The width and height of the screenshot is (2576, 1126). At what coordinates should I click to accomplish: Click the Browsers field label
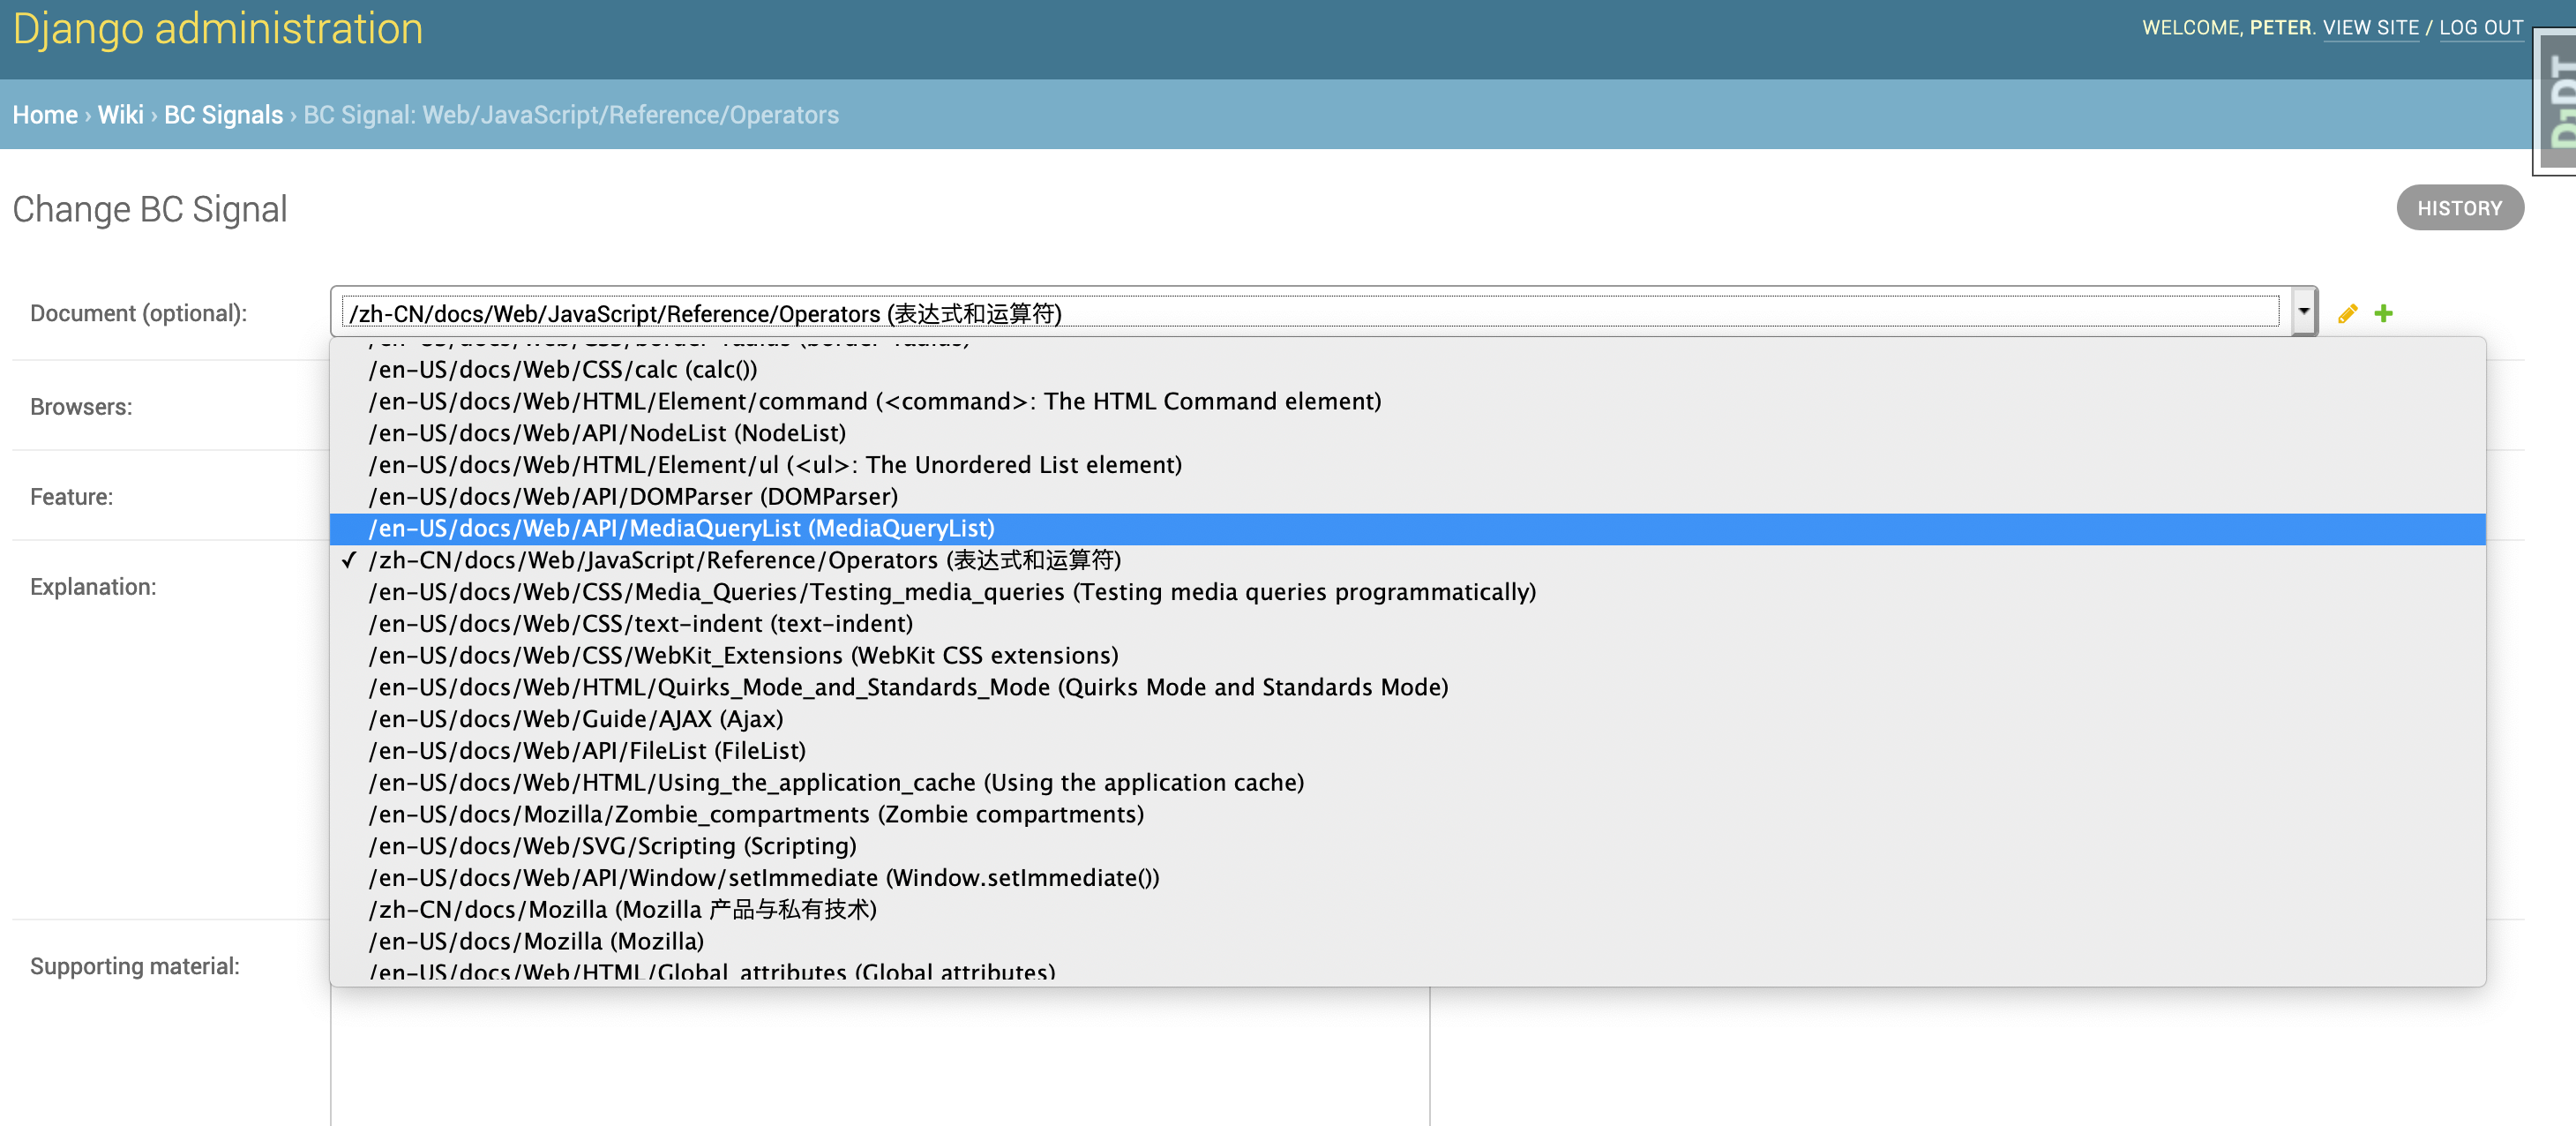[x=81, y=407]
